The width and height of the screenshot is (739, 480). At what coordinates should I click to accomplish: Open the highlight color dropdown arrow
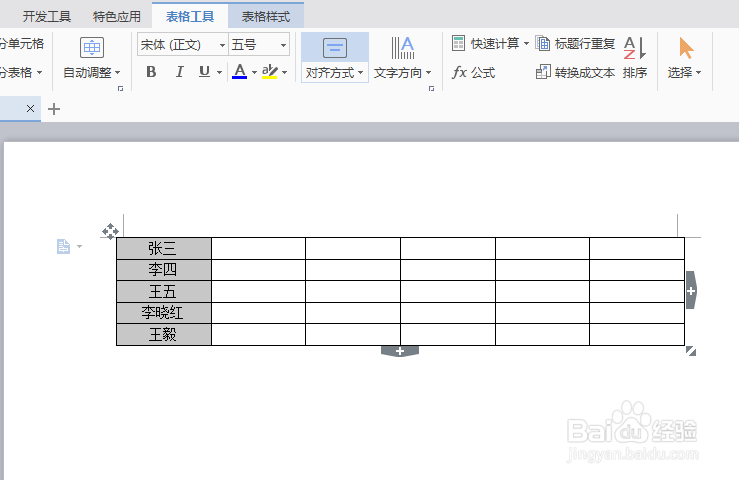pos(284,72)
